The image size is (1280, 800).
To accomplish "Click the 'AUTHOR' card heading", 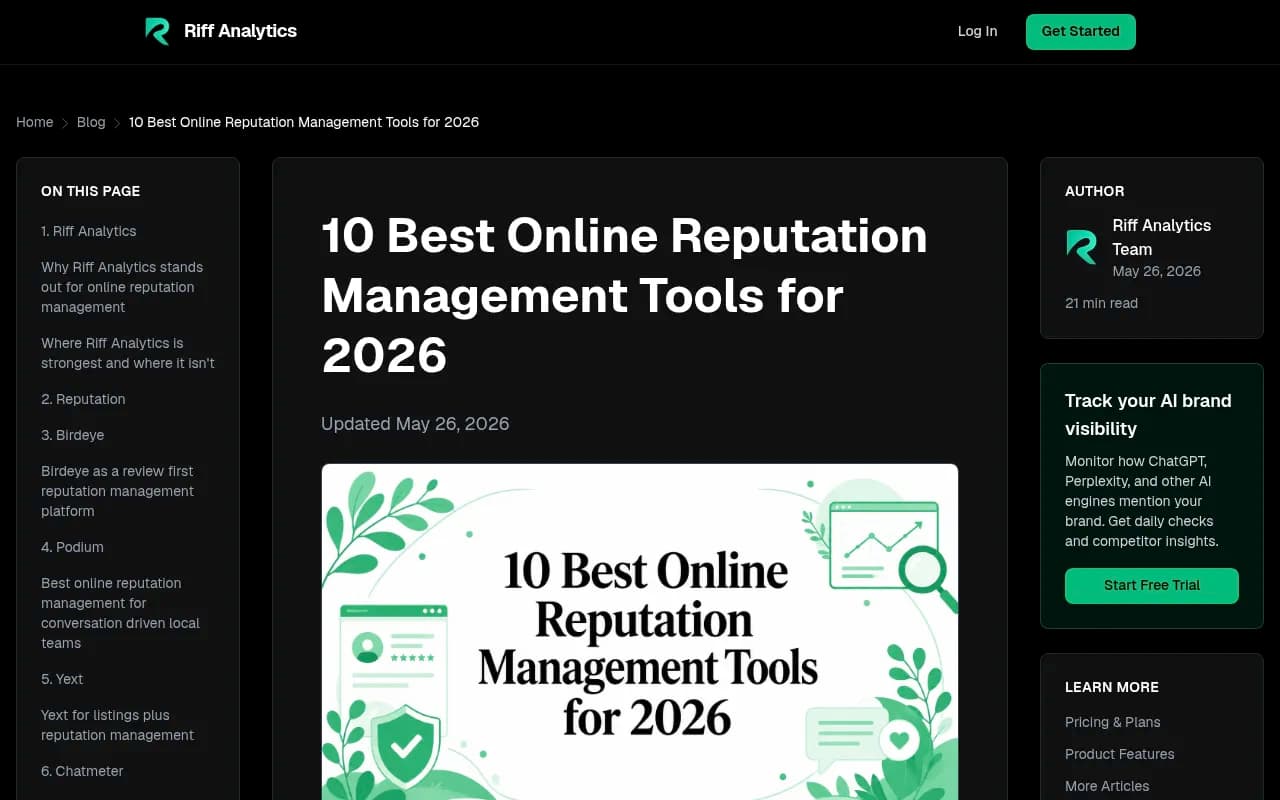I will point(1094,191).
